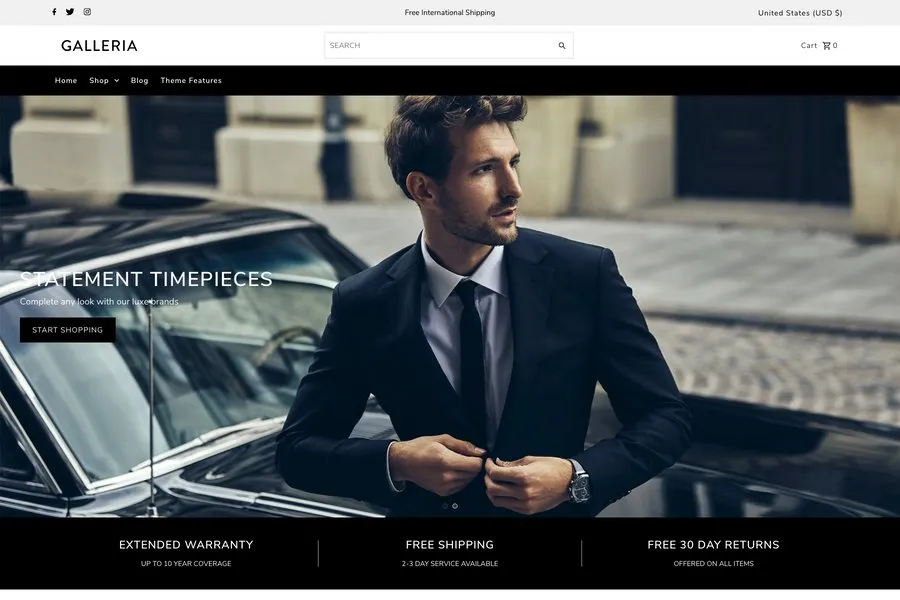Viewport: 900px width, 600px height.
Task: Click the Statement Timepieces hero heading
Action: click(146, 279)
